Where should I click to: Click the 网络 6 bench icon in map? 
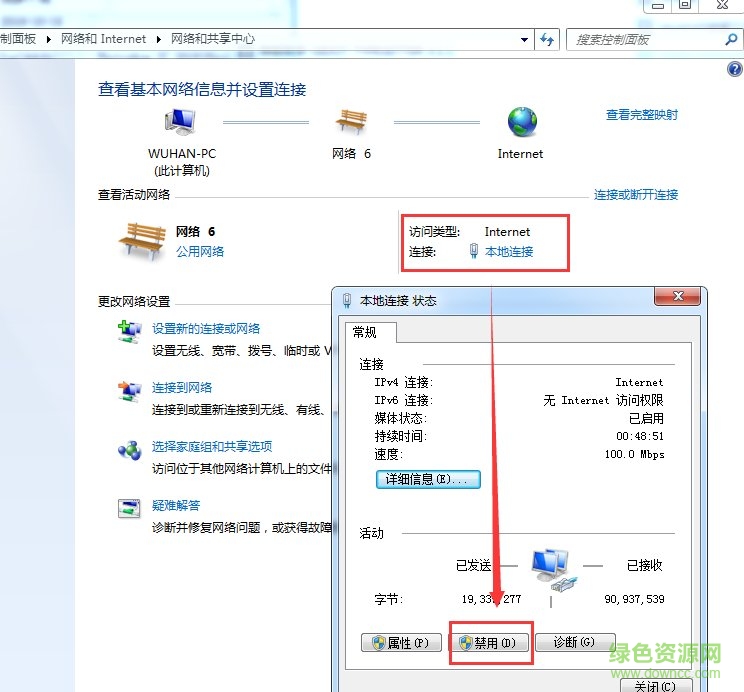click(351, 122)
